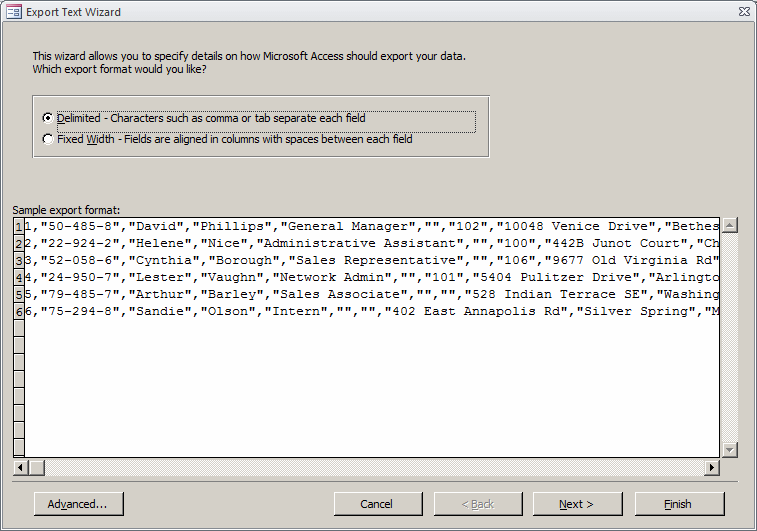Select row 1 header in sample preview
The height and width of the screenshot is (531, 757).
tap(19, 226)
